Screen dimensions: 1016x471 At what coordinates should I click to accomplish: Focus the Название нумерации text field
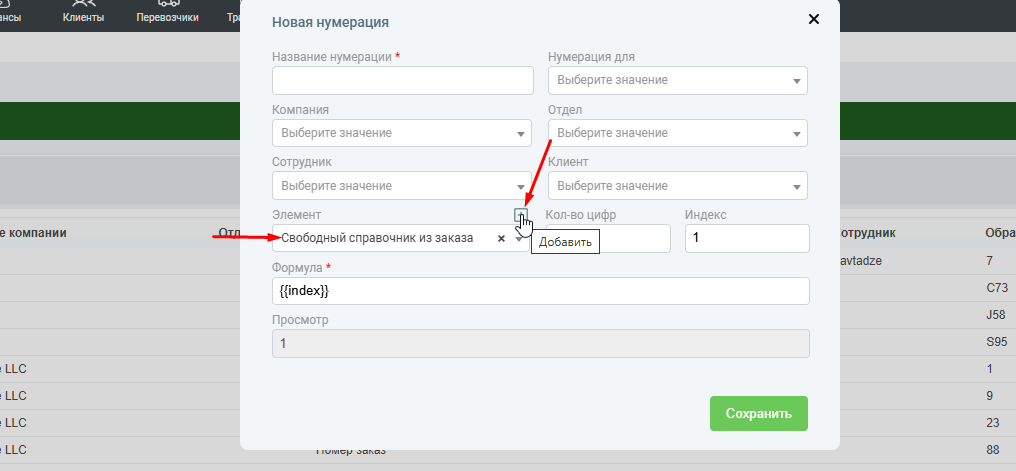402,81
